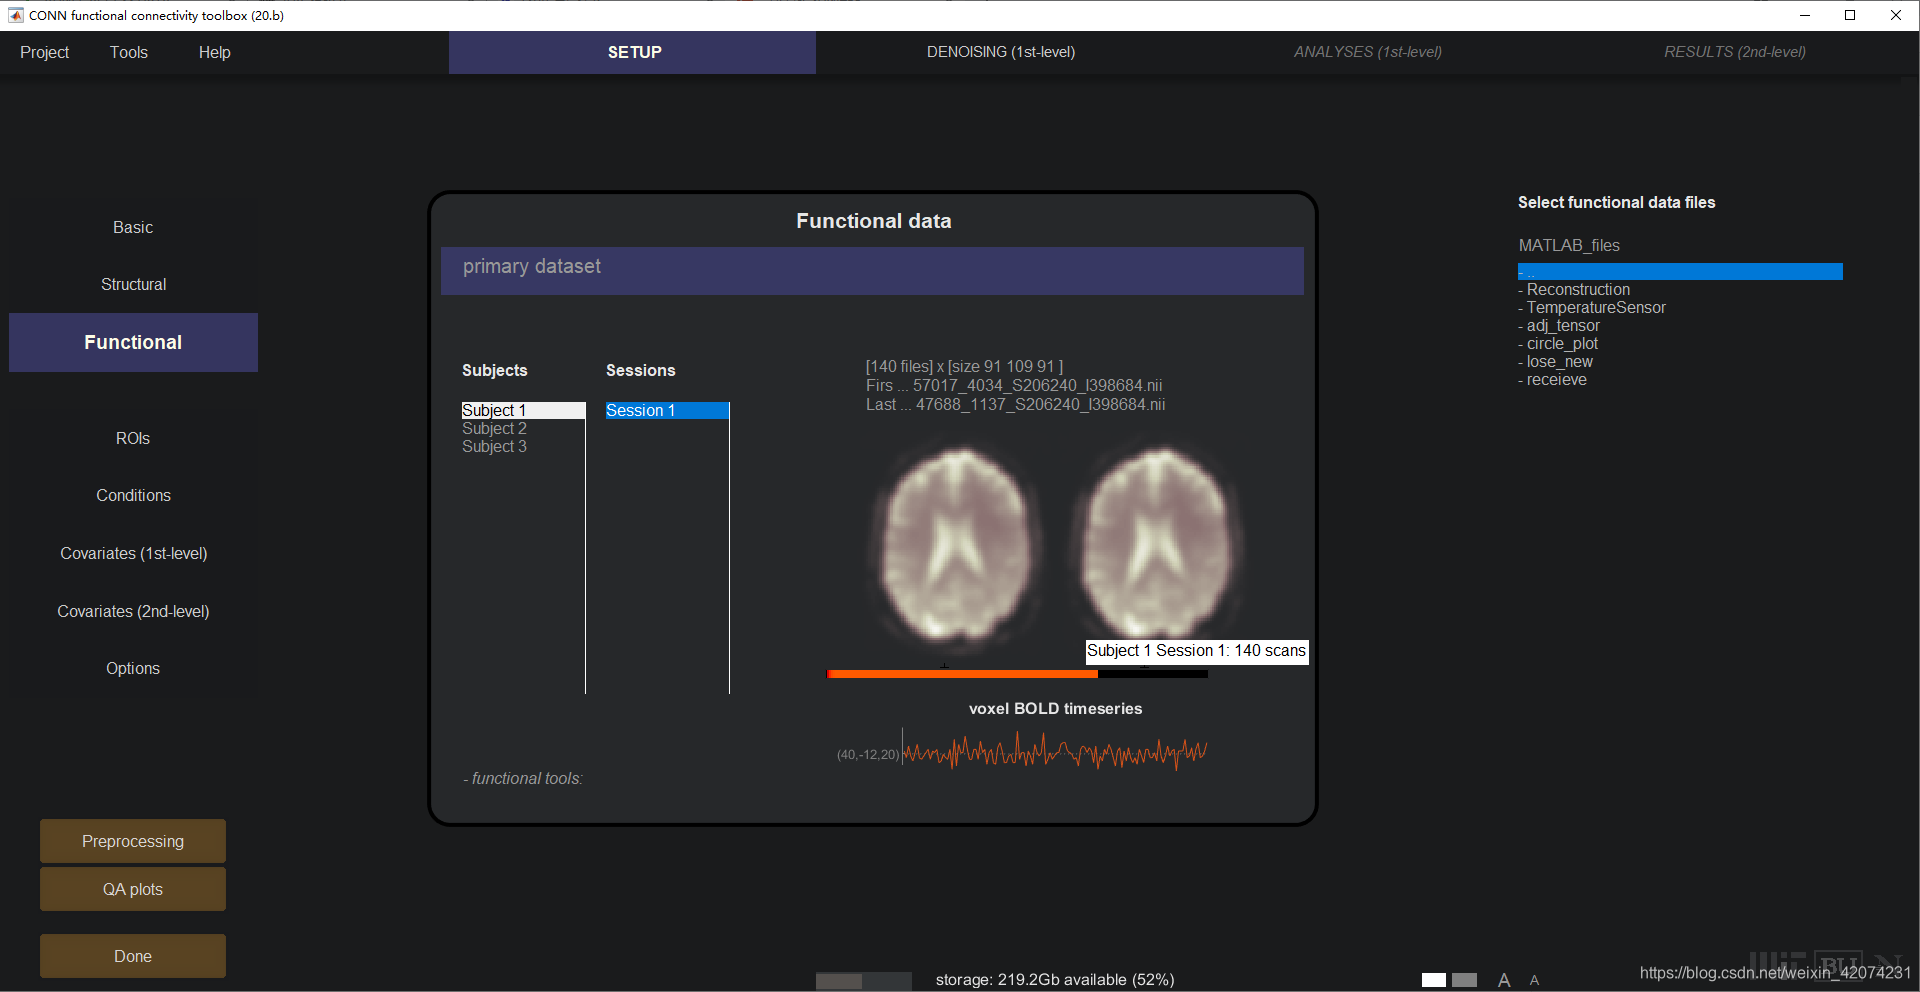Viewport: 1920px width, 992px height.
Task: Select Session 1 in Sessions list
Action: pyautogui.click(x=667, y=411)
